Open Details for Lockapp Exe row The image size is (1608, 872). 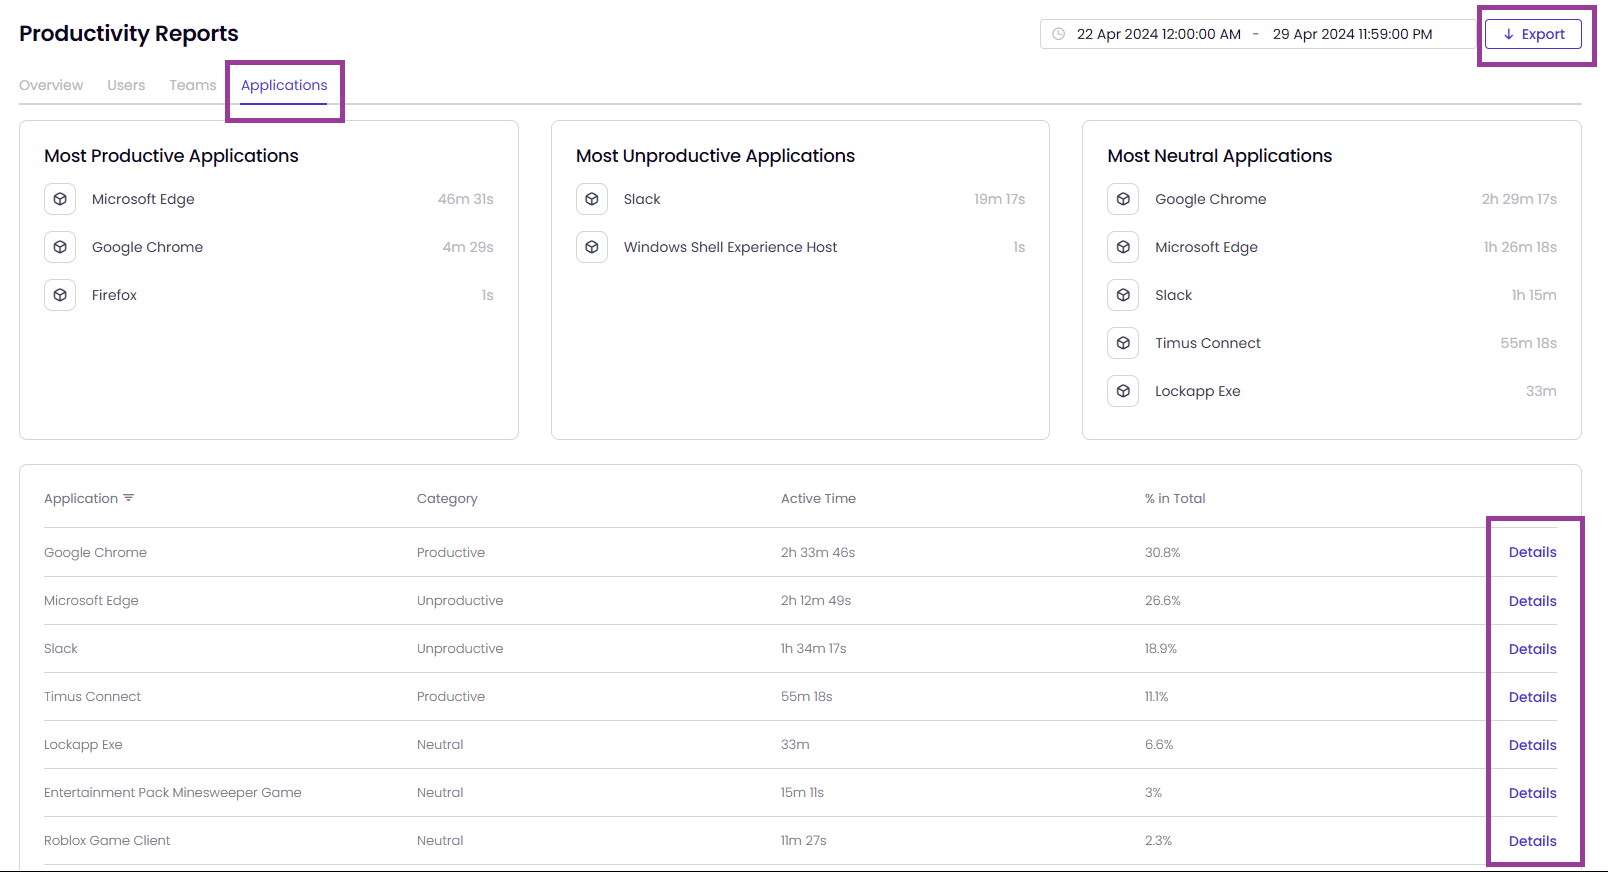point(1532,745)
